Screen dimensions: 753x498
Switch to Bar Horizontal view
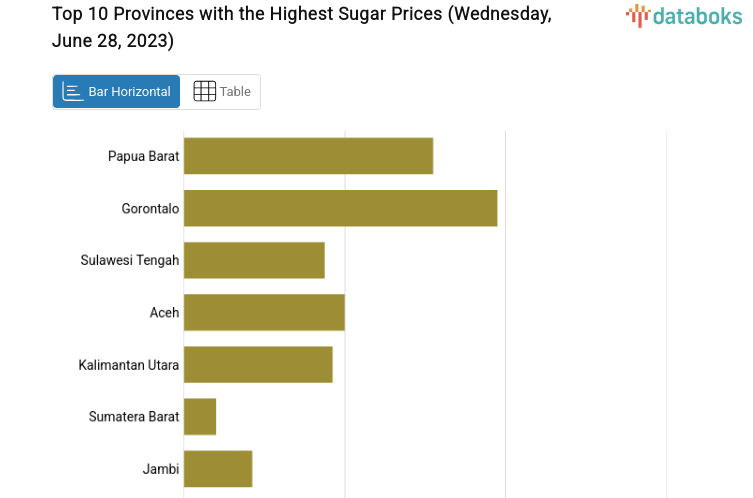(x=117, y=91)
